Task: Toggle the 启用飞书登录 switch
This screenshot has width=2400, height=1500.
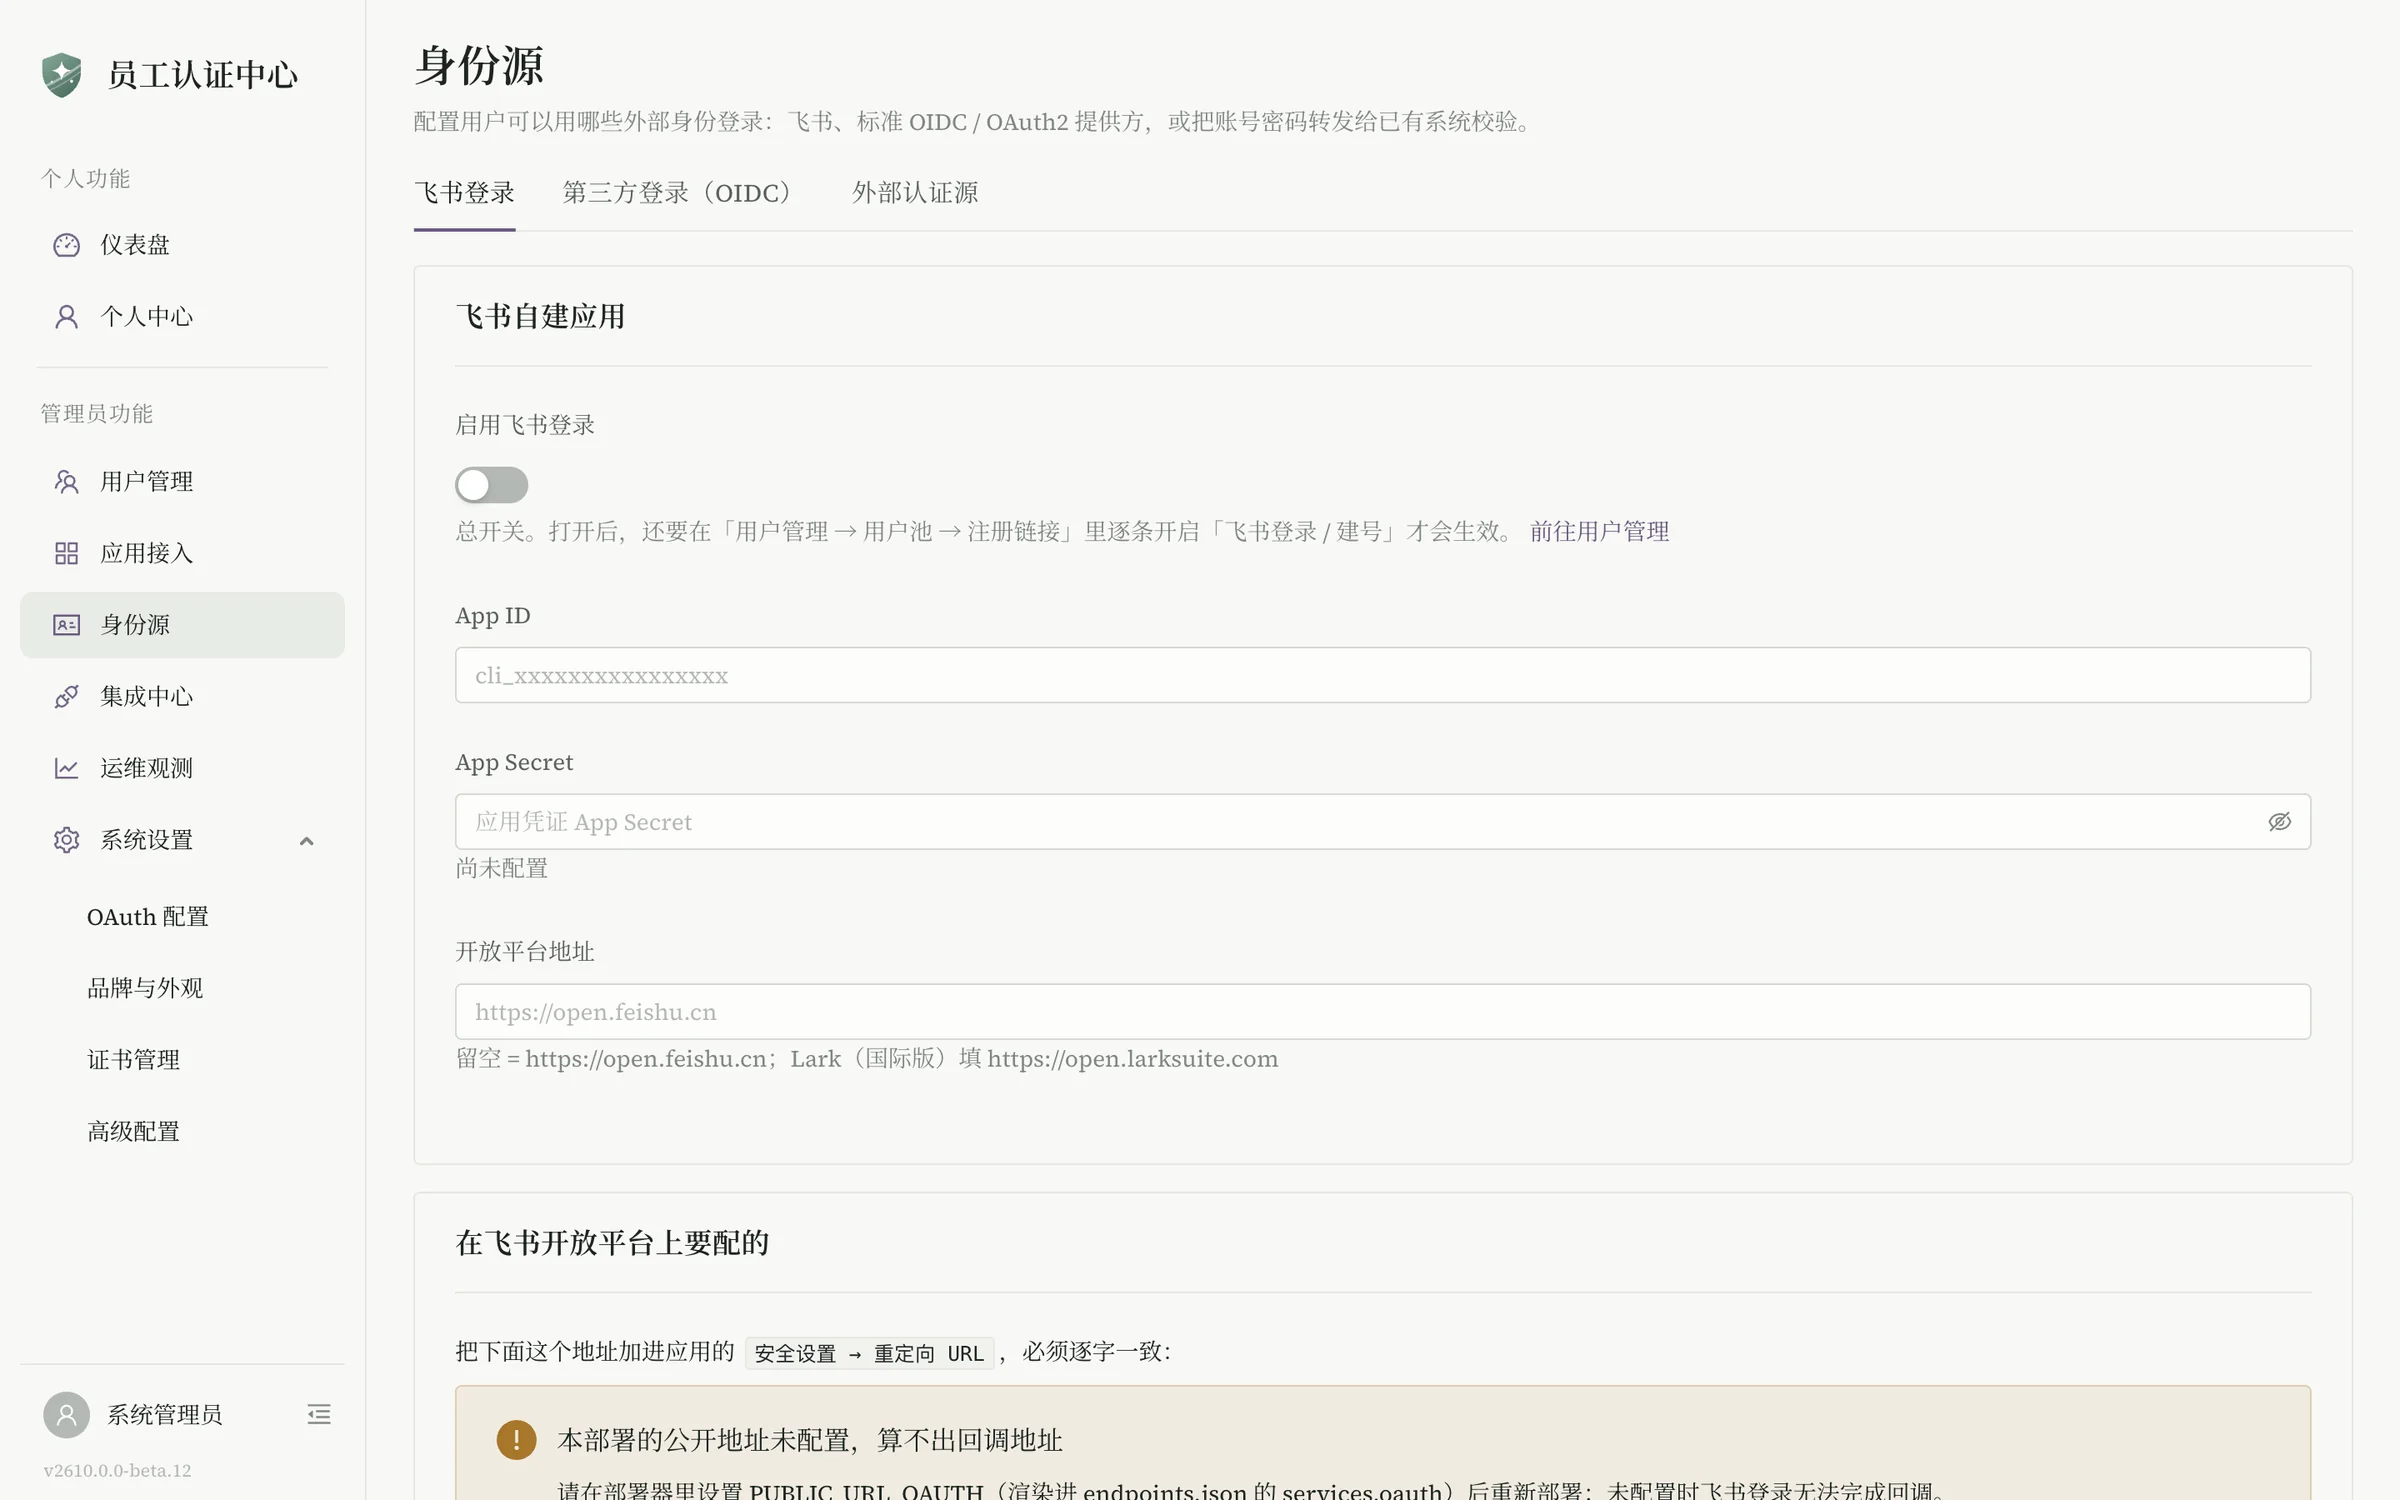Action: coord(491,485)
